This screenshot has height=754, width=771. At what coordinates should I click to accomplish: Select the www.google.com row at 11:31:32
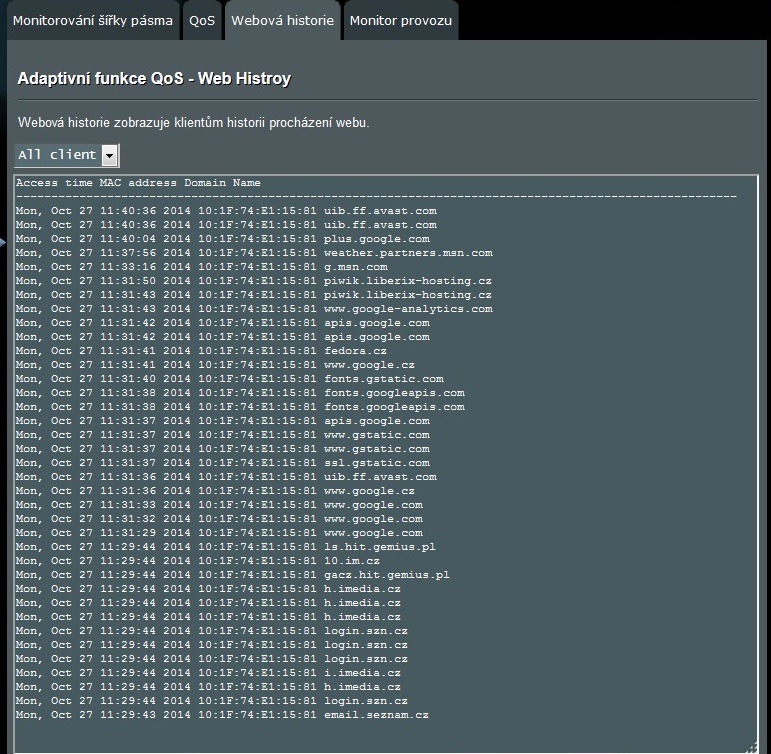click(219, 519)
